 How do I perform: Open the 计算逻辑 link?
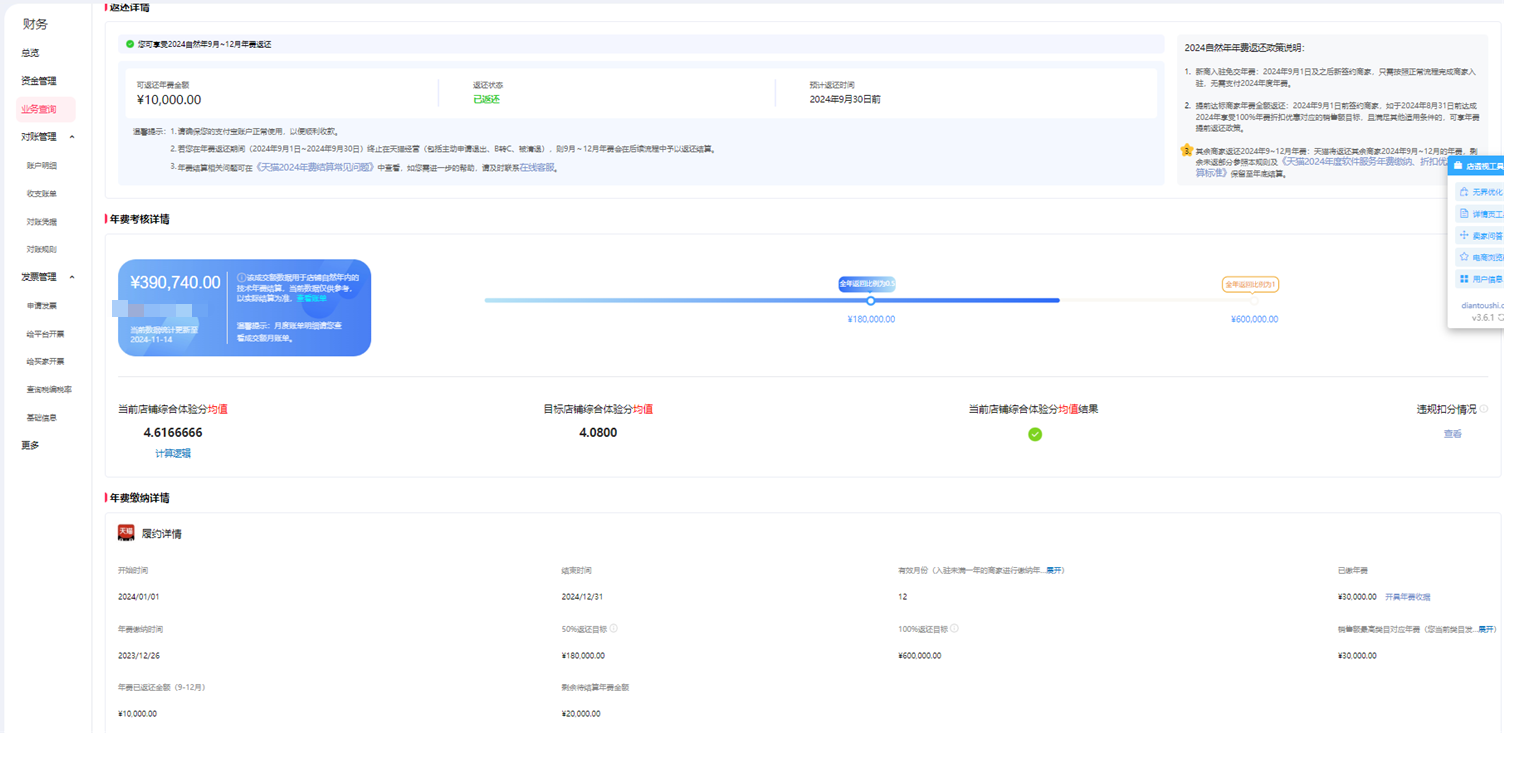click(172, 453)
